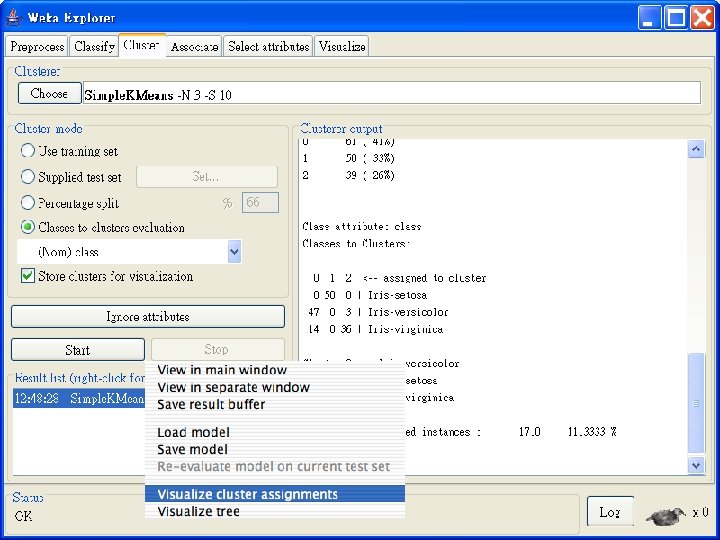Click the clusterer output scroll up arrow
720x540 pixels.
coord(696,149)
